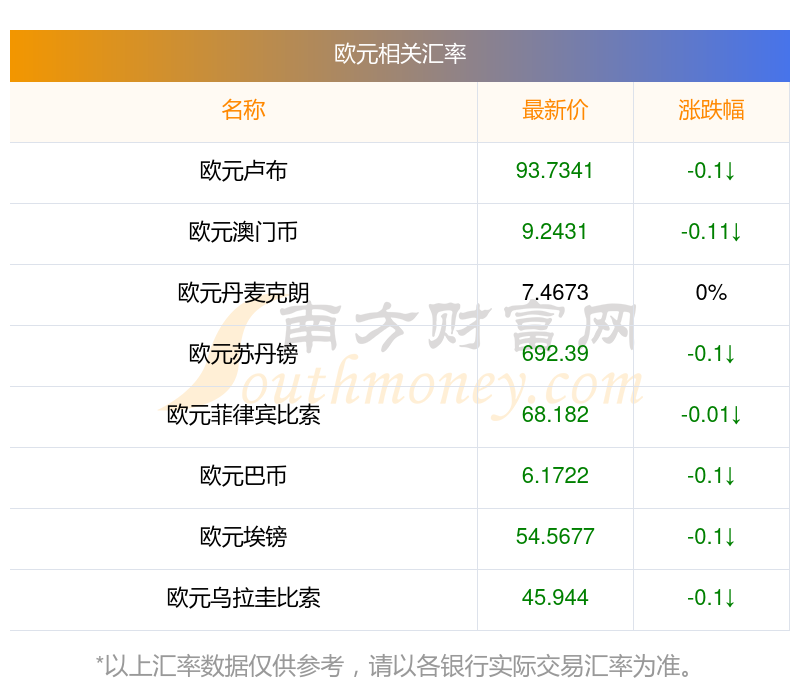800x697 pixels.
Task: Select the 7.4673 price for 丹麦克朗
Action: (555, 293)
